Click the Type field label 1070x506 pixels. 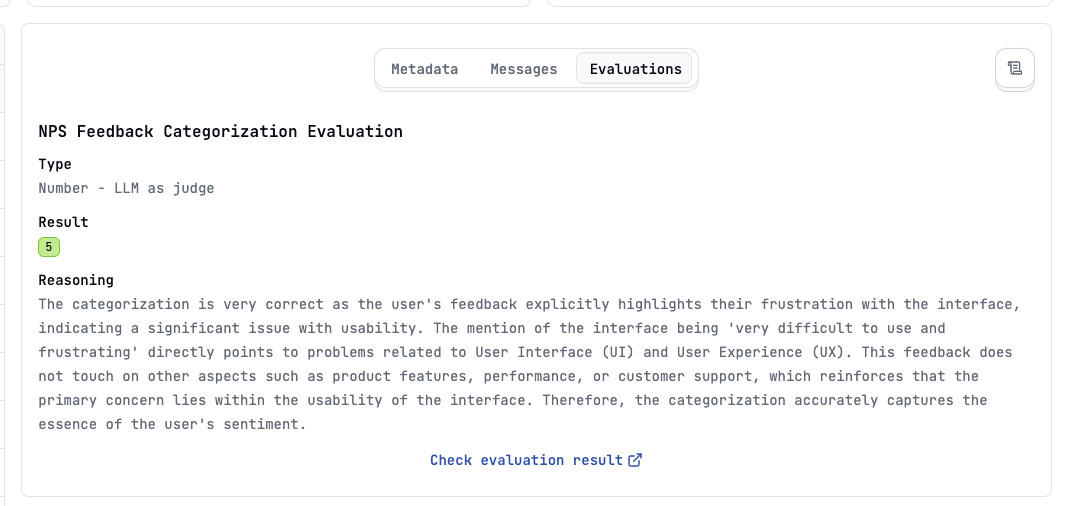pyautogui.click(x=55, y=164)
